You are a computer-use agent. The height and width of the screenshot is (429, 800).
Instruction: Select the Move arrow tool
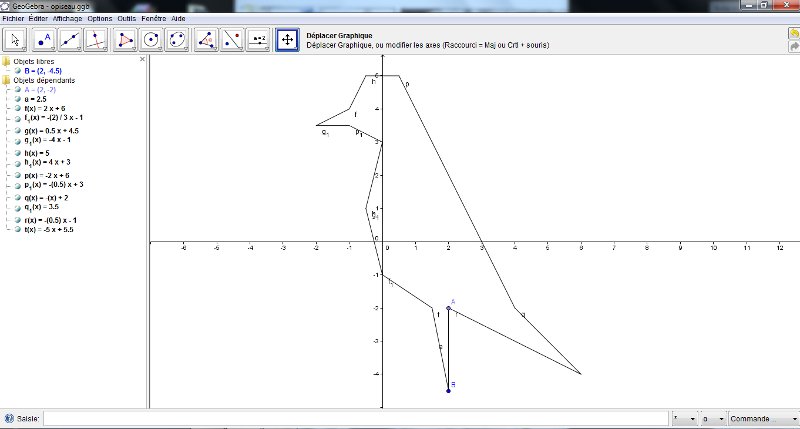[16, 39]
